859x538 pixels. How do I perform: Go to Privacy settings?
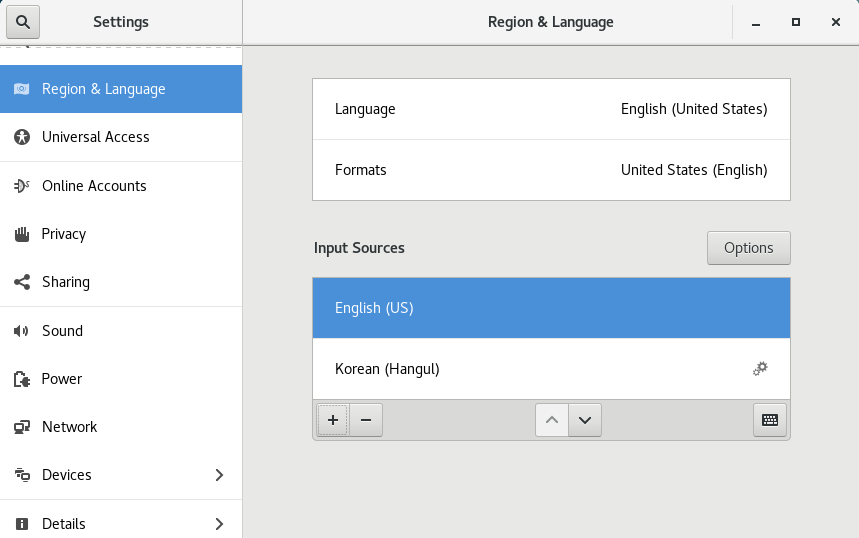(121, 234)
